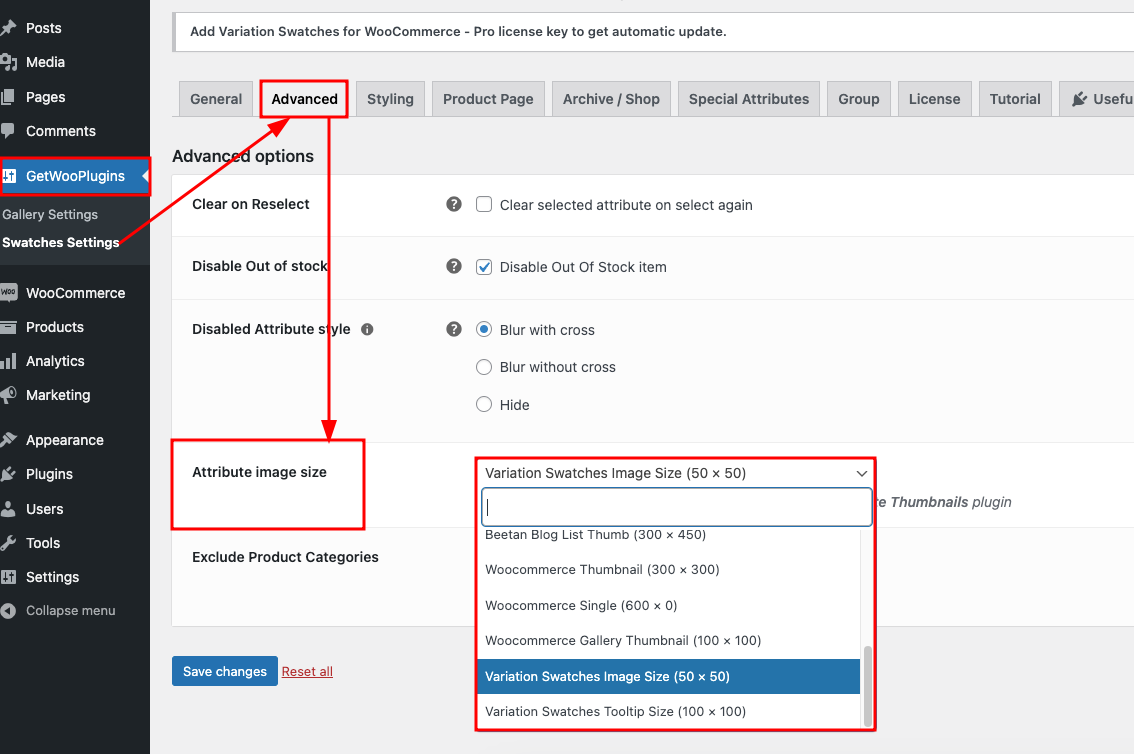Click the Reset all link
Screen dimensions: 1134x754
pos(307,672)
